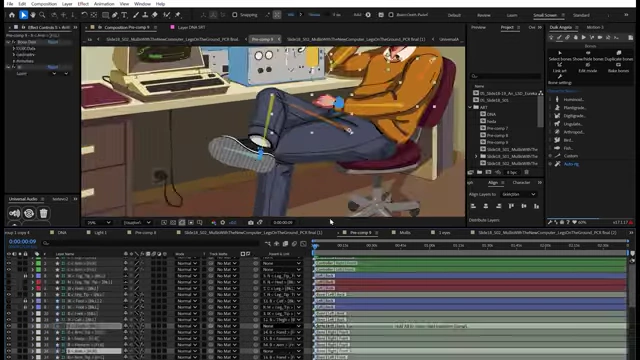Click Duplicate bones icon in Duik
This screenshot has height=360, width=640.
[x=619, y=53]
